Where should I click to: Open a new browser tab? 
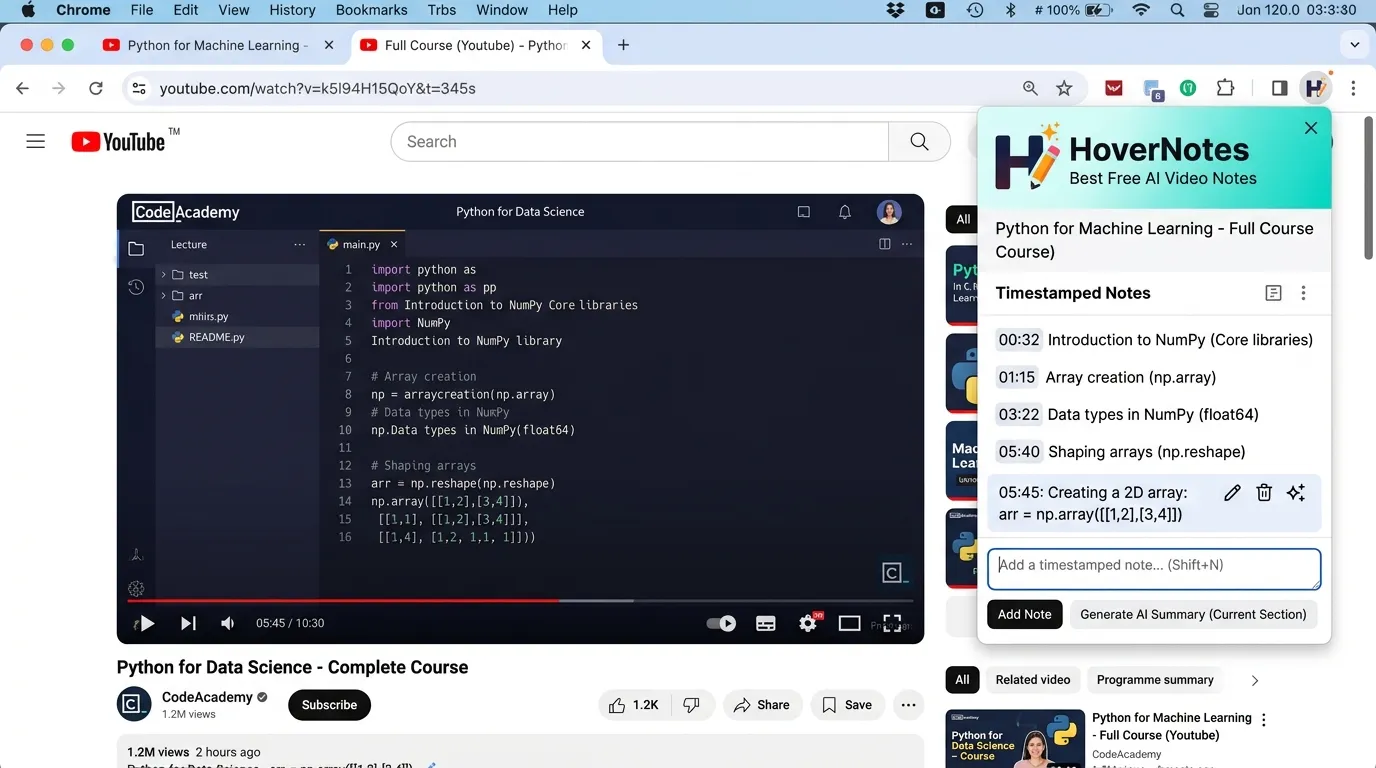click(x=623, y=45)
